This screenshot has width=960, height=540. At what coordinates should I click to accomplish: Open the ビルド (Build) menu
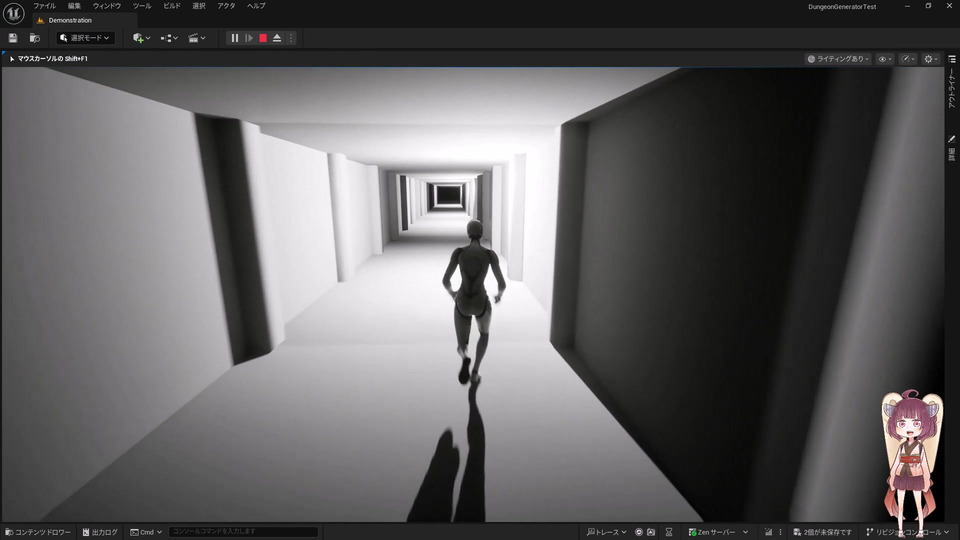[171, 6]
